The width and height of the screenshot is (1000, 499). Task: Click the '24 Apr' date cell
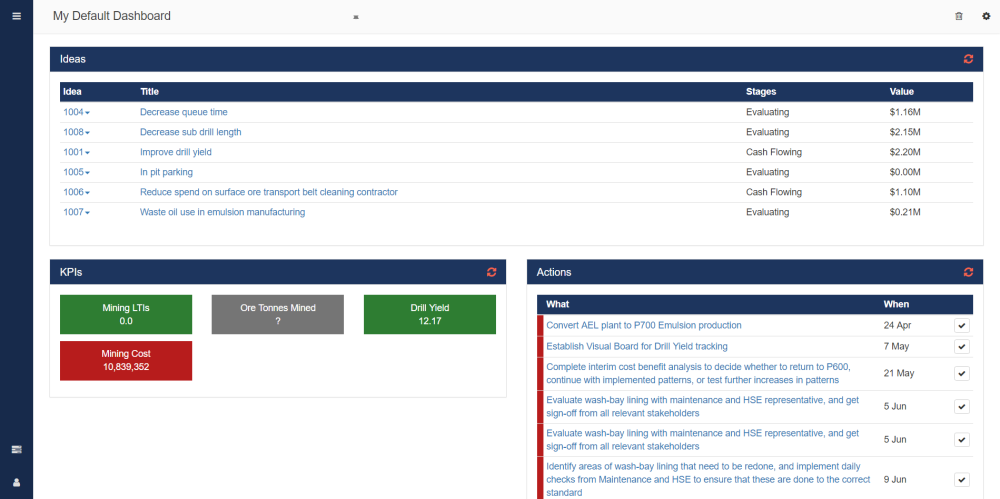click(897, 325)
